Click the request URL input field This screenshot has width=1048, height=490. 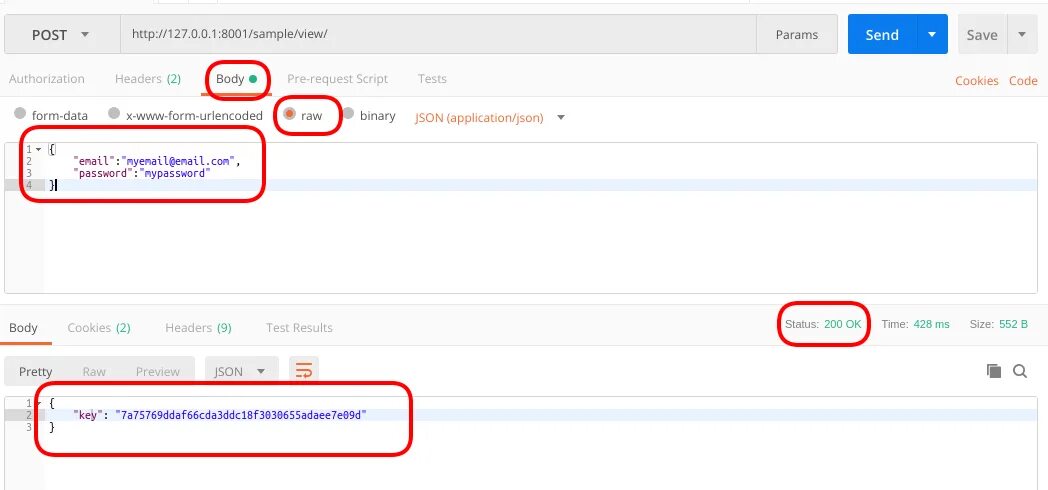tap(438, 34)
